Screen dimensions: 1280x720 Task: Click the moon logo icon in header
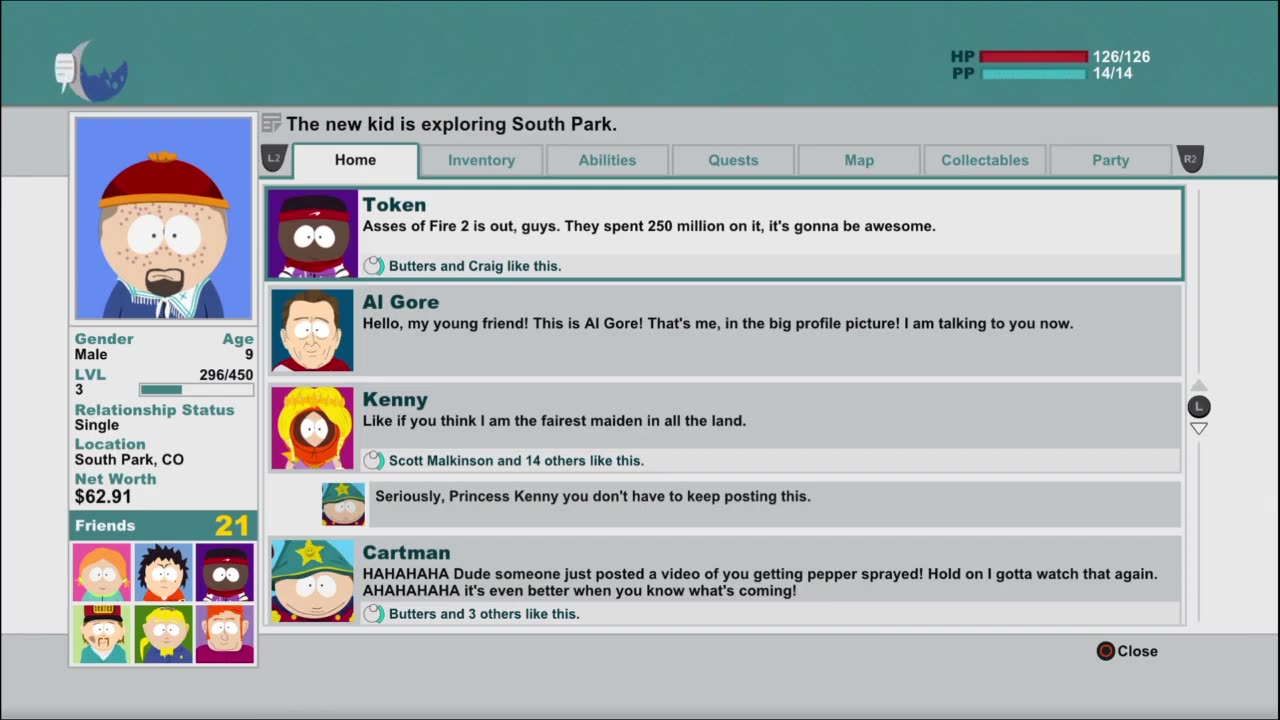91,72
